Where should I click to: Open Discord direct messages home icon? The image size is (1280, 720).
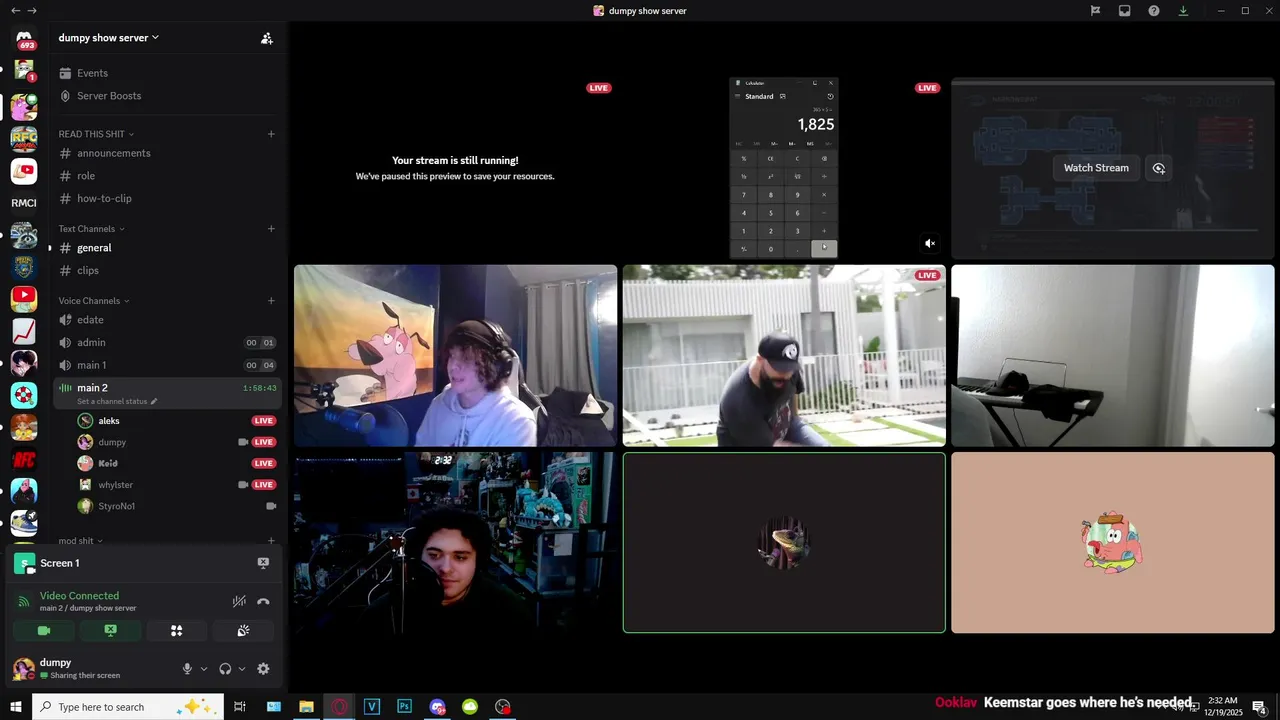[24, 39]
